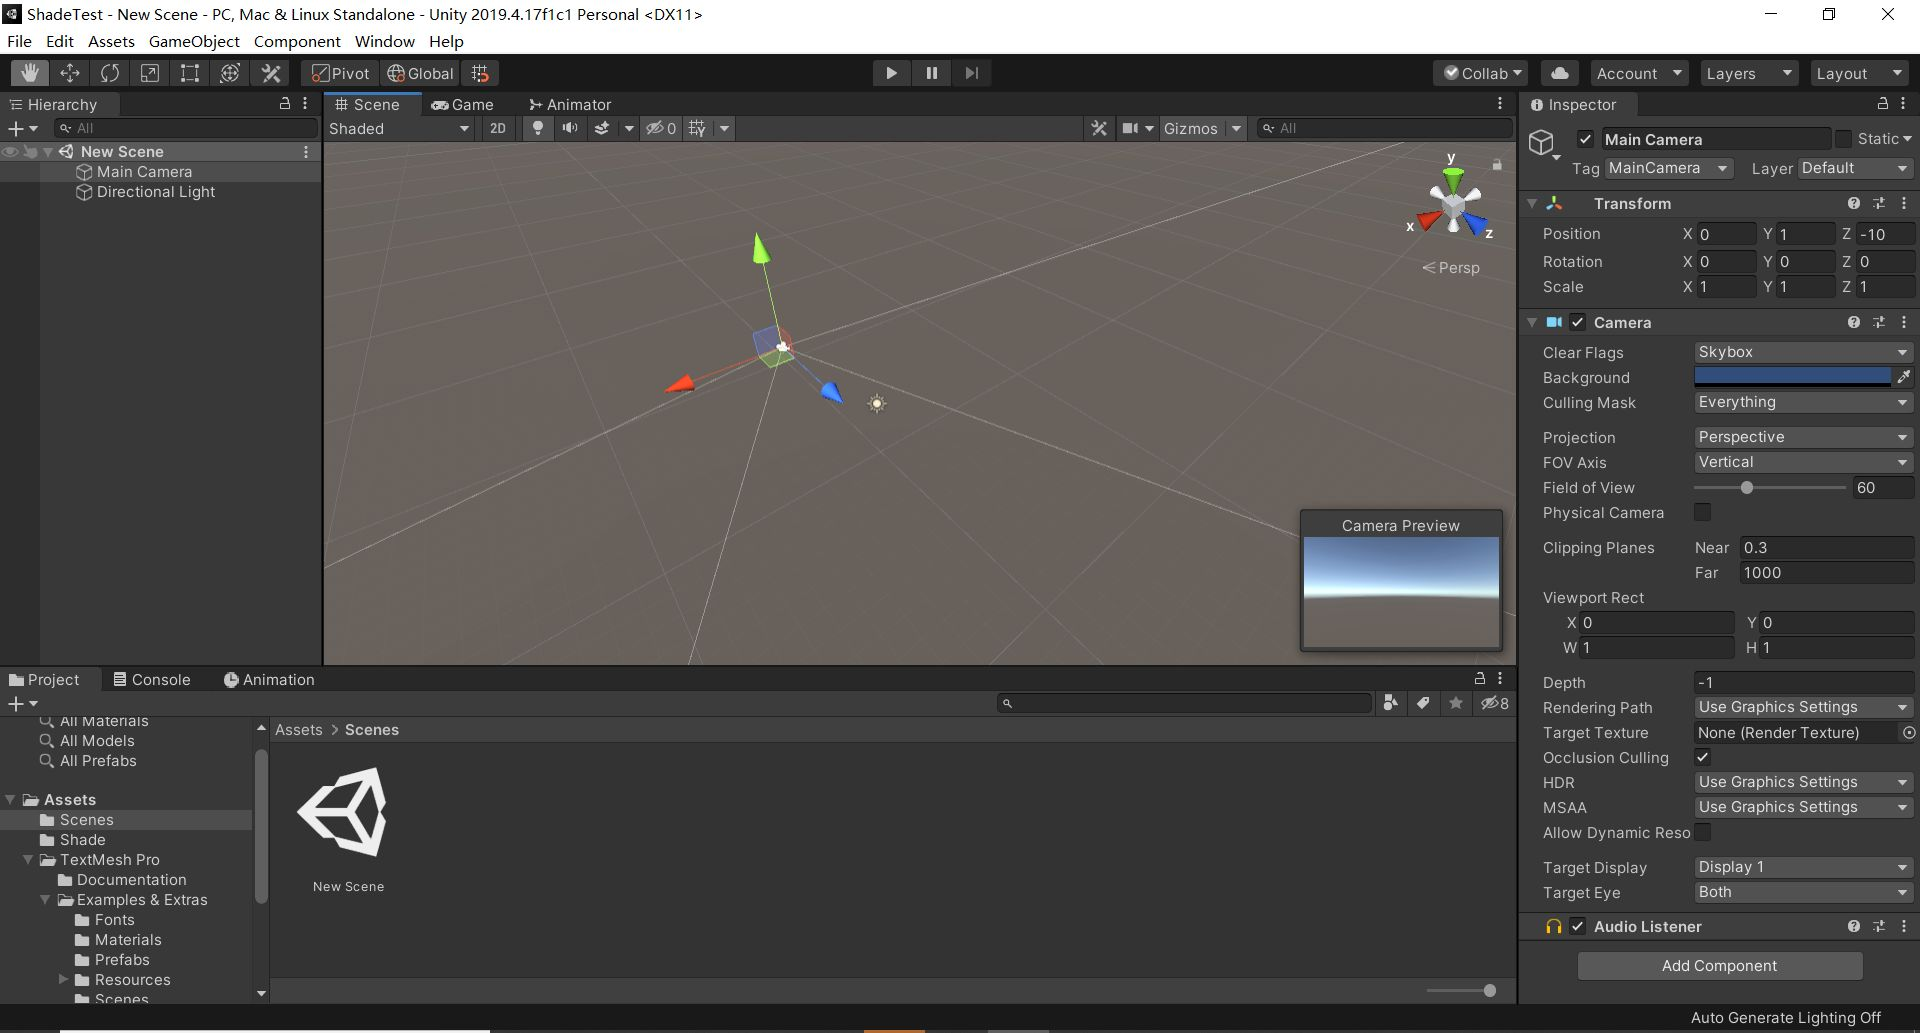Open Camera component help icon

tap(1854, 322)
